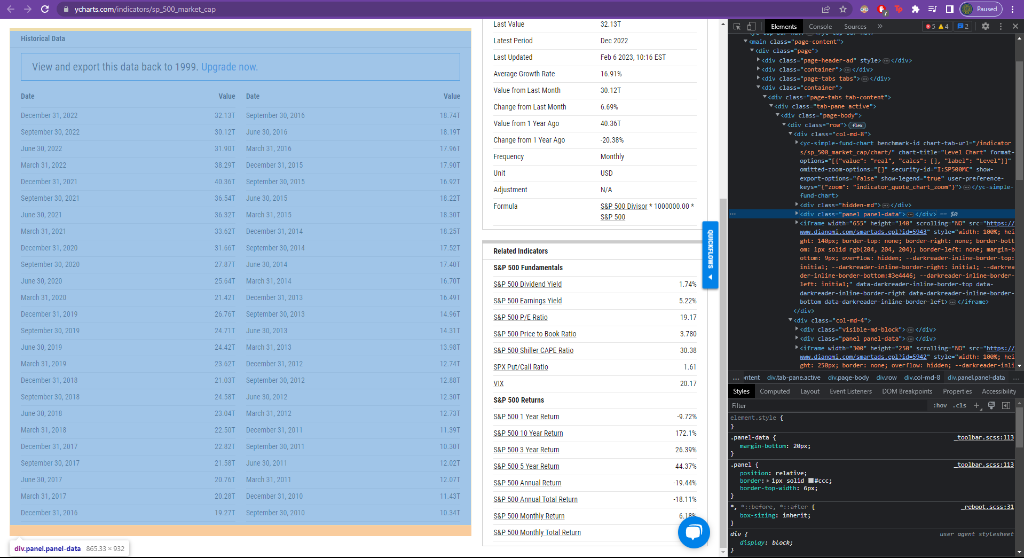The height and width of the screenshot is (558, 1024).
Task: Expand the page-tabs tabs div node
Action: pyautogui.click(x=758, y=78)
